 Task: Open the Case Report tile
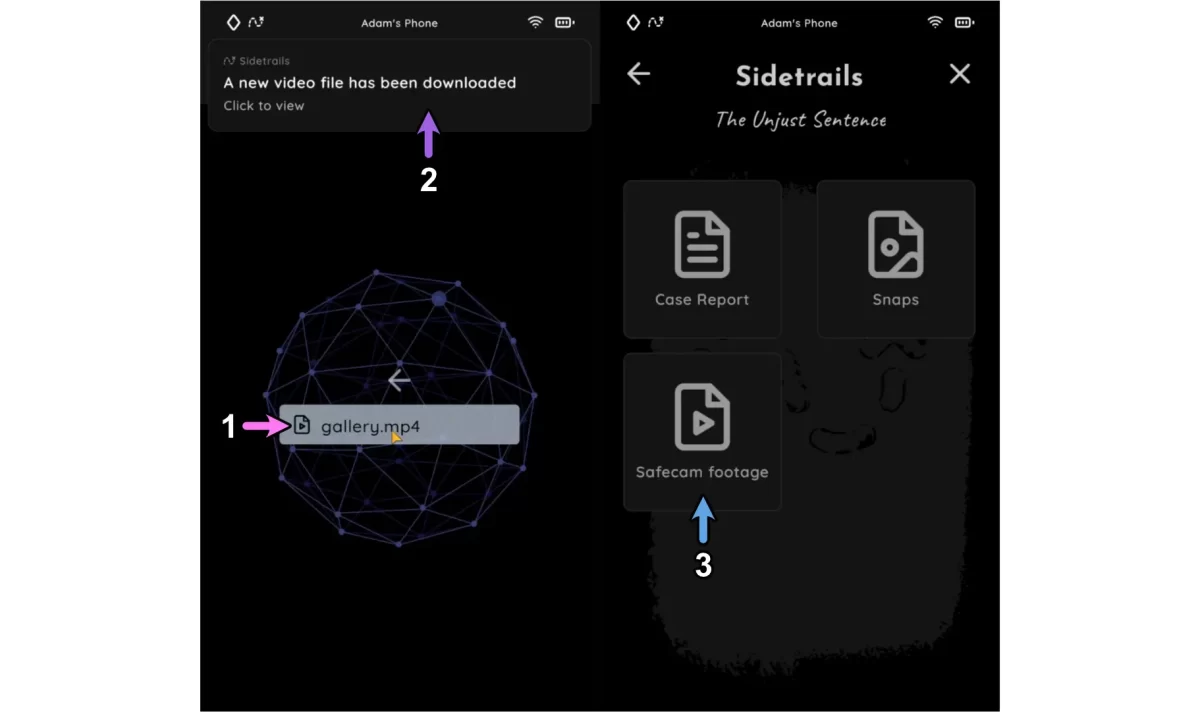tap(702, 259)
